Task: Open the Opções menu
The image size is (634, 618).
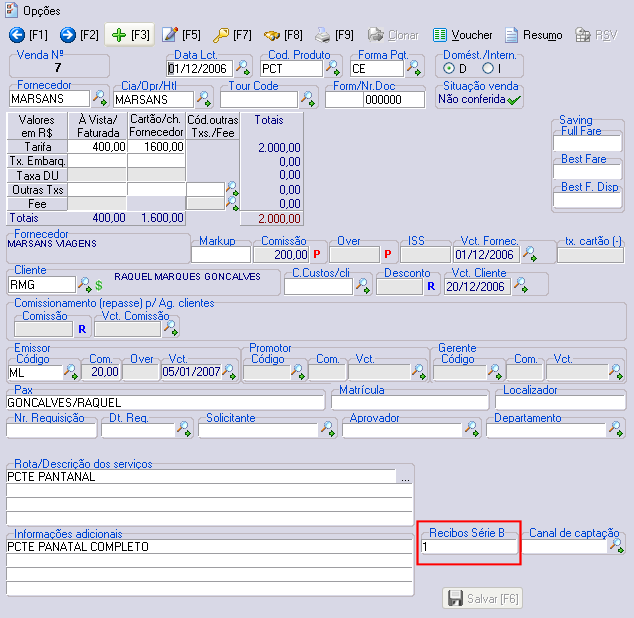Action: pyautogui.click(x=33, y=11)
